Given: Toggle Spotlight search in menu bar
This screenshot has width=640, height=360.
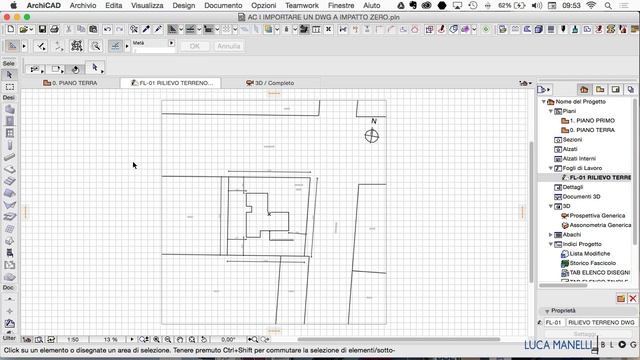Looking at the screenshot, I should 608,6.
